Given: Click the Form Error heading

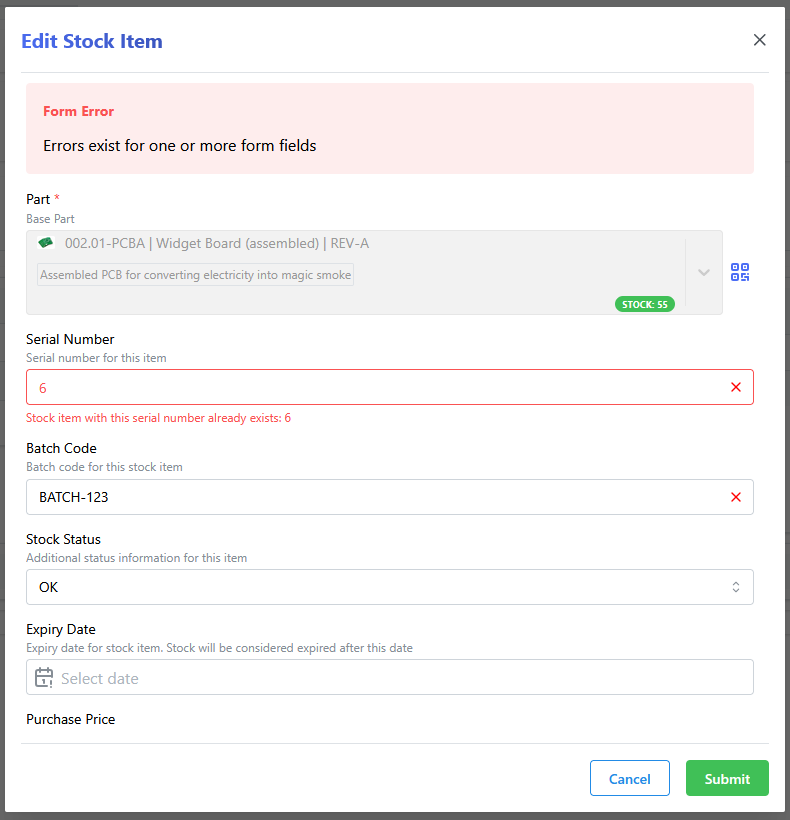Looking at the screenshot, I should tap(78, 111).
